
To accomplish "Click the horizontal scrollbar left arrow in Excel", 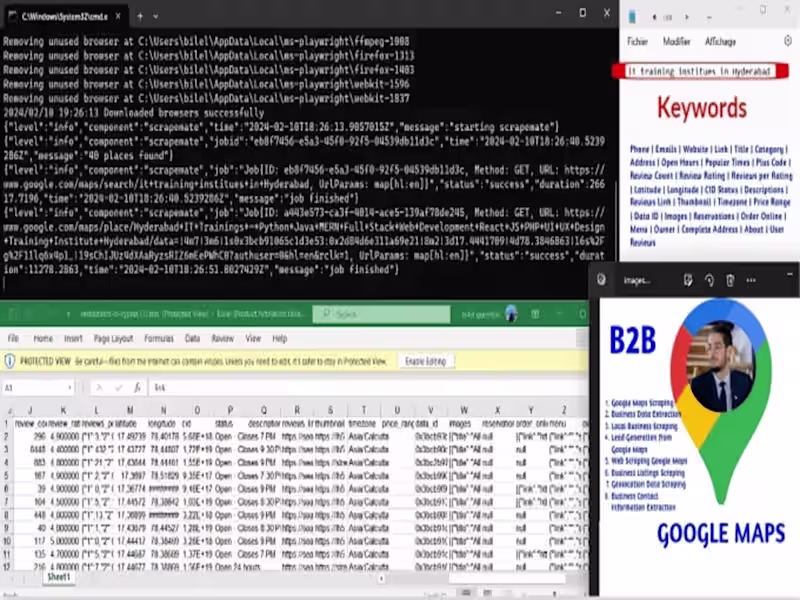I will tap(382, 579).
